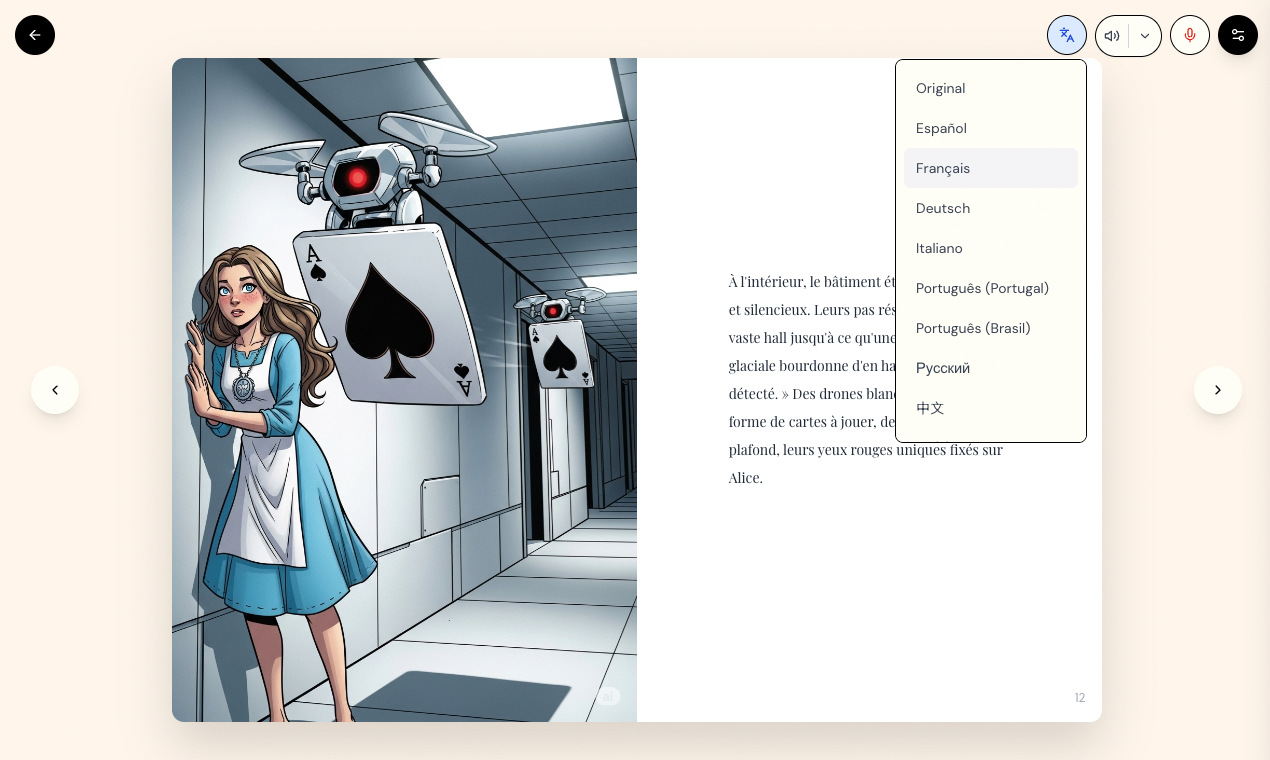Advance to the next page

click(x=1217, y=390)
